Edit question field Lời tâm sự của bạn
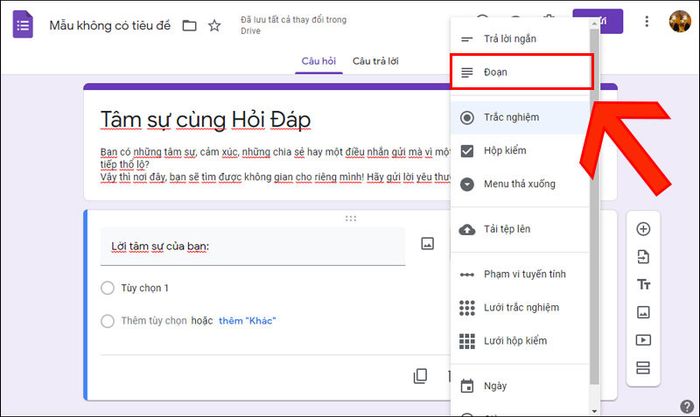Viewport: 700px width, 417px height. pyautogui.click(x=253, y=246)
